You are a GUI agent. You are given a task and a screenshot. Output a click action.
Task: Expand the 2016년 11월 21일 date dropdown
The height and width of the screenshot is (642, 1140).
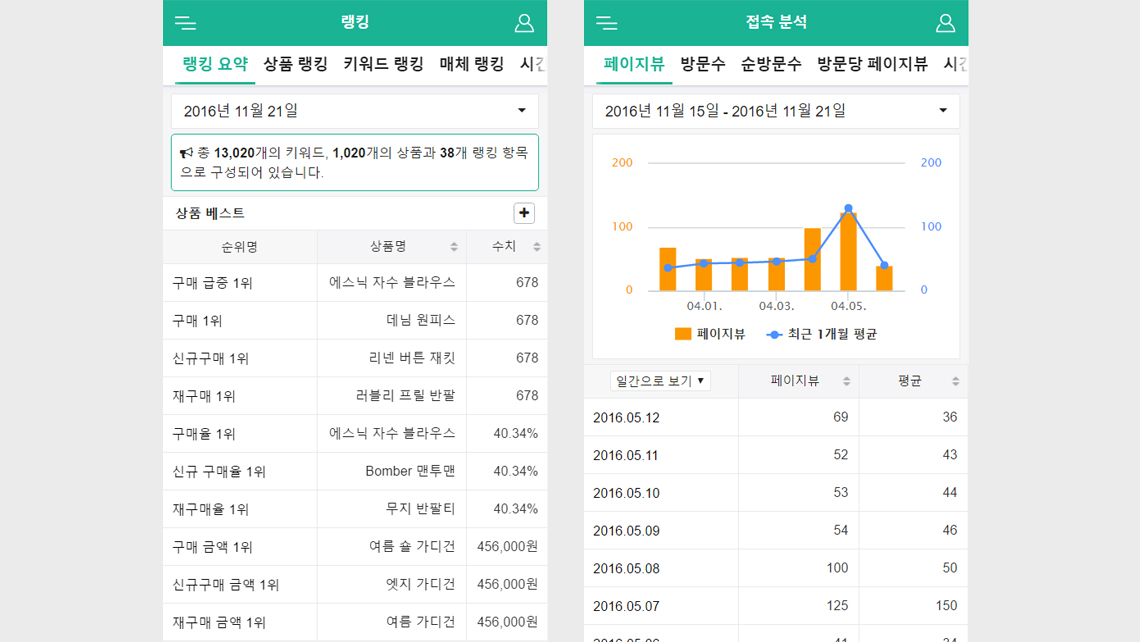(355, 111)
